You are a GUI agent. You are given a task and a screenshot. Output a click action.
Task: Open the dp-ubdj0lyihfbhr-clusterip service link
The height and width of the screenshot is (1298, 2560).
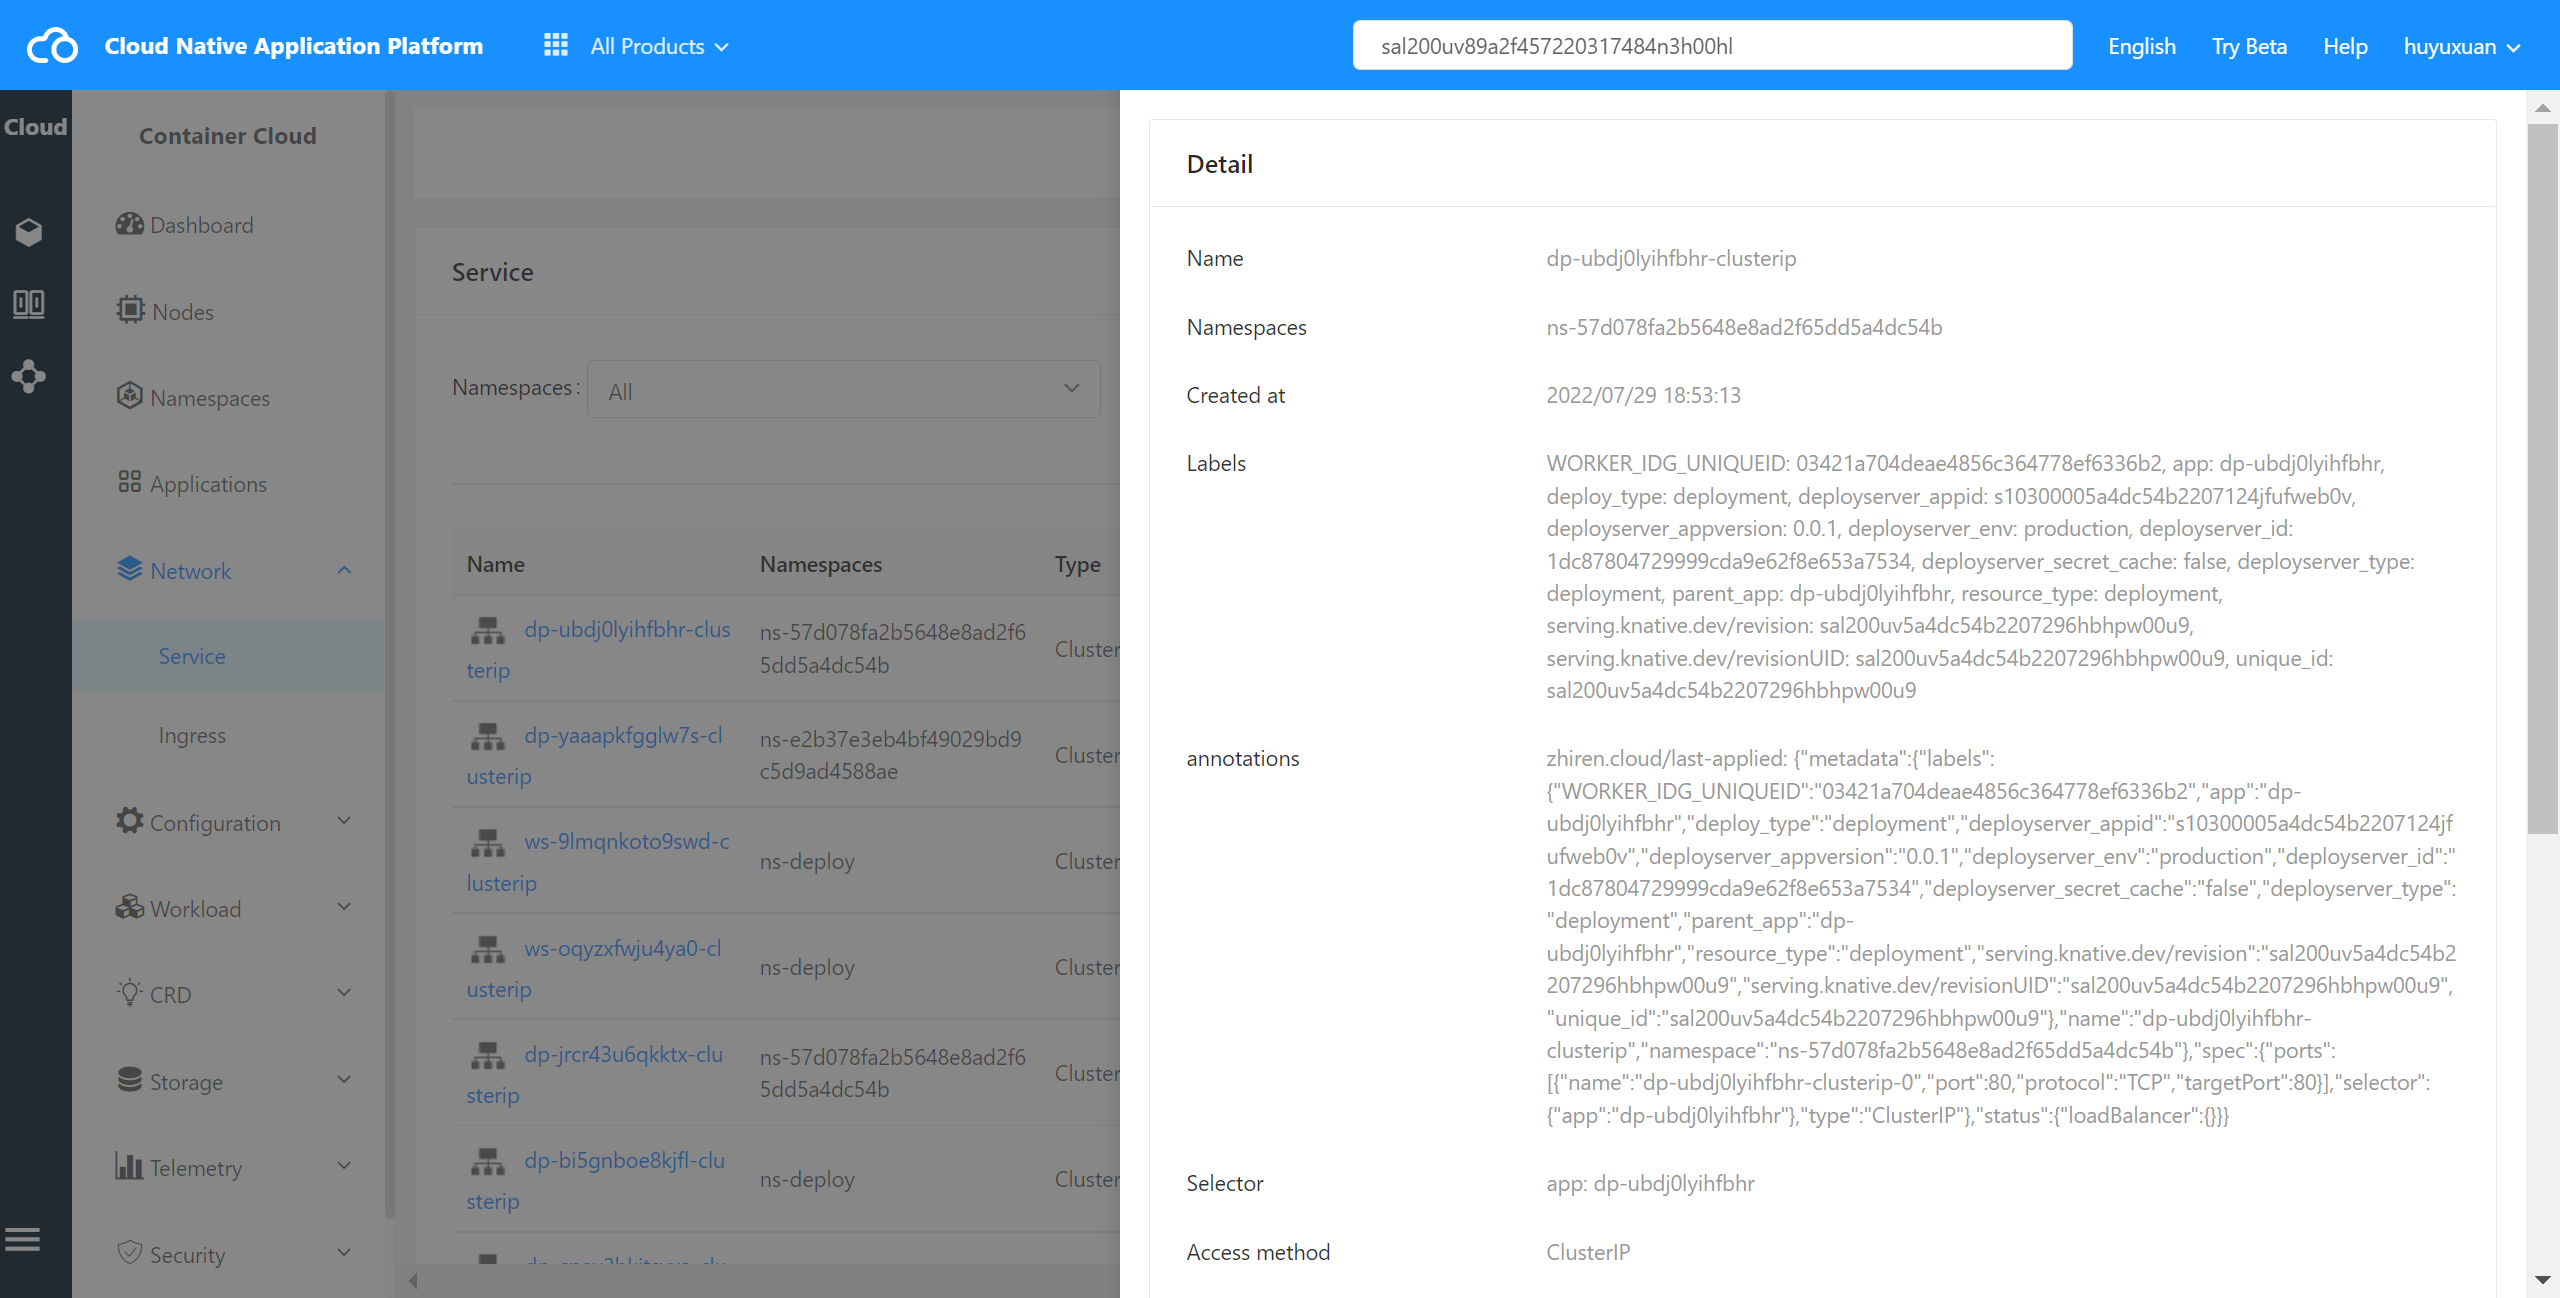[x=598, y=649]
